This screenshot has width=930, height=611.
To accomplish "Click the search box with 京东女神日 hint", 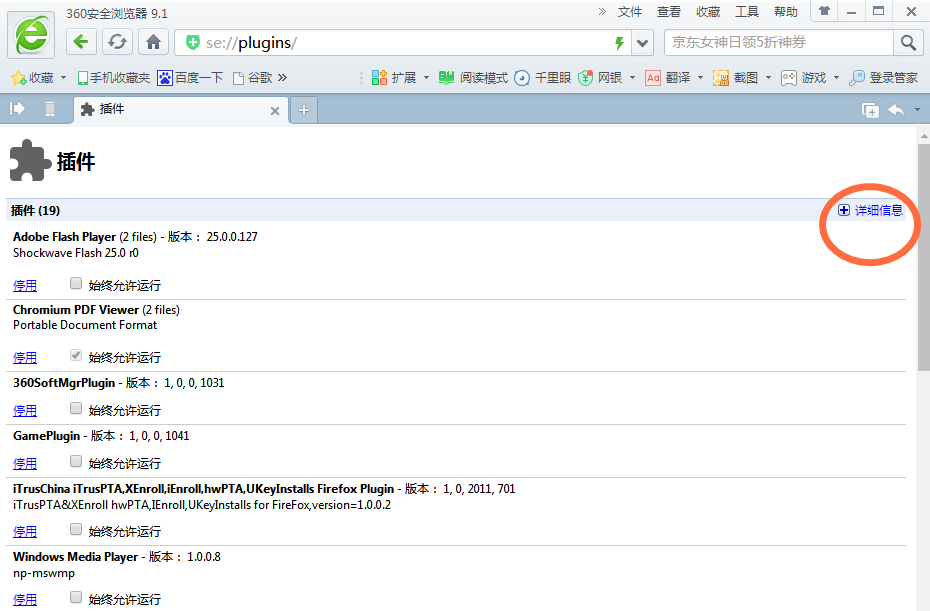I will click(779, 42).
